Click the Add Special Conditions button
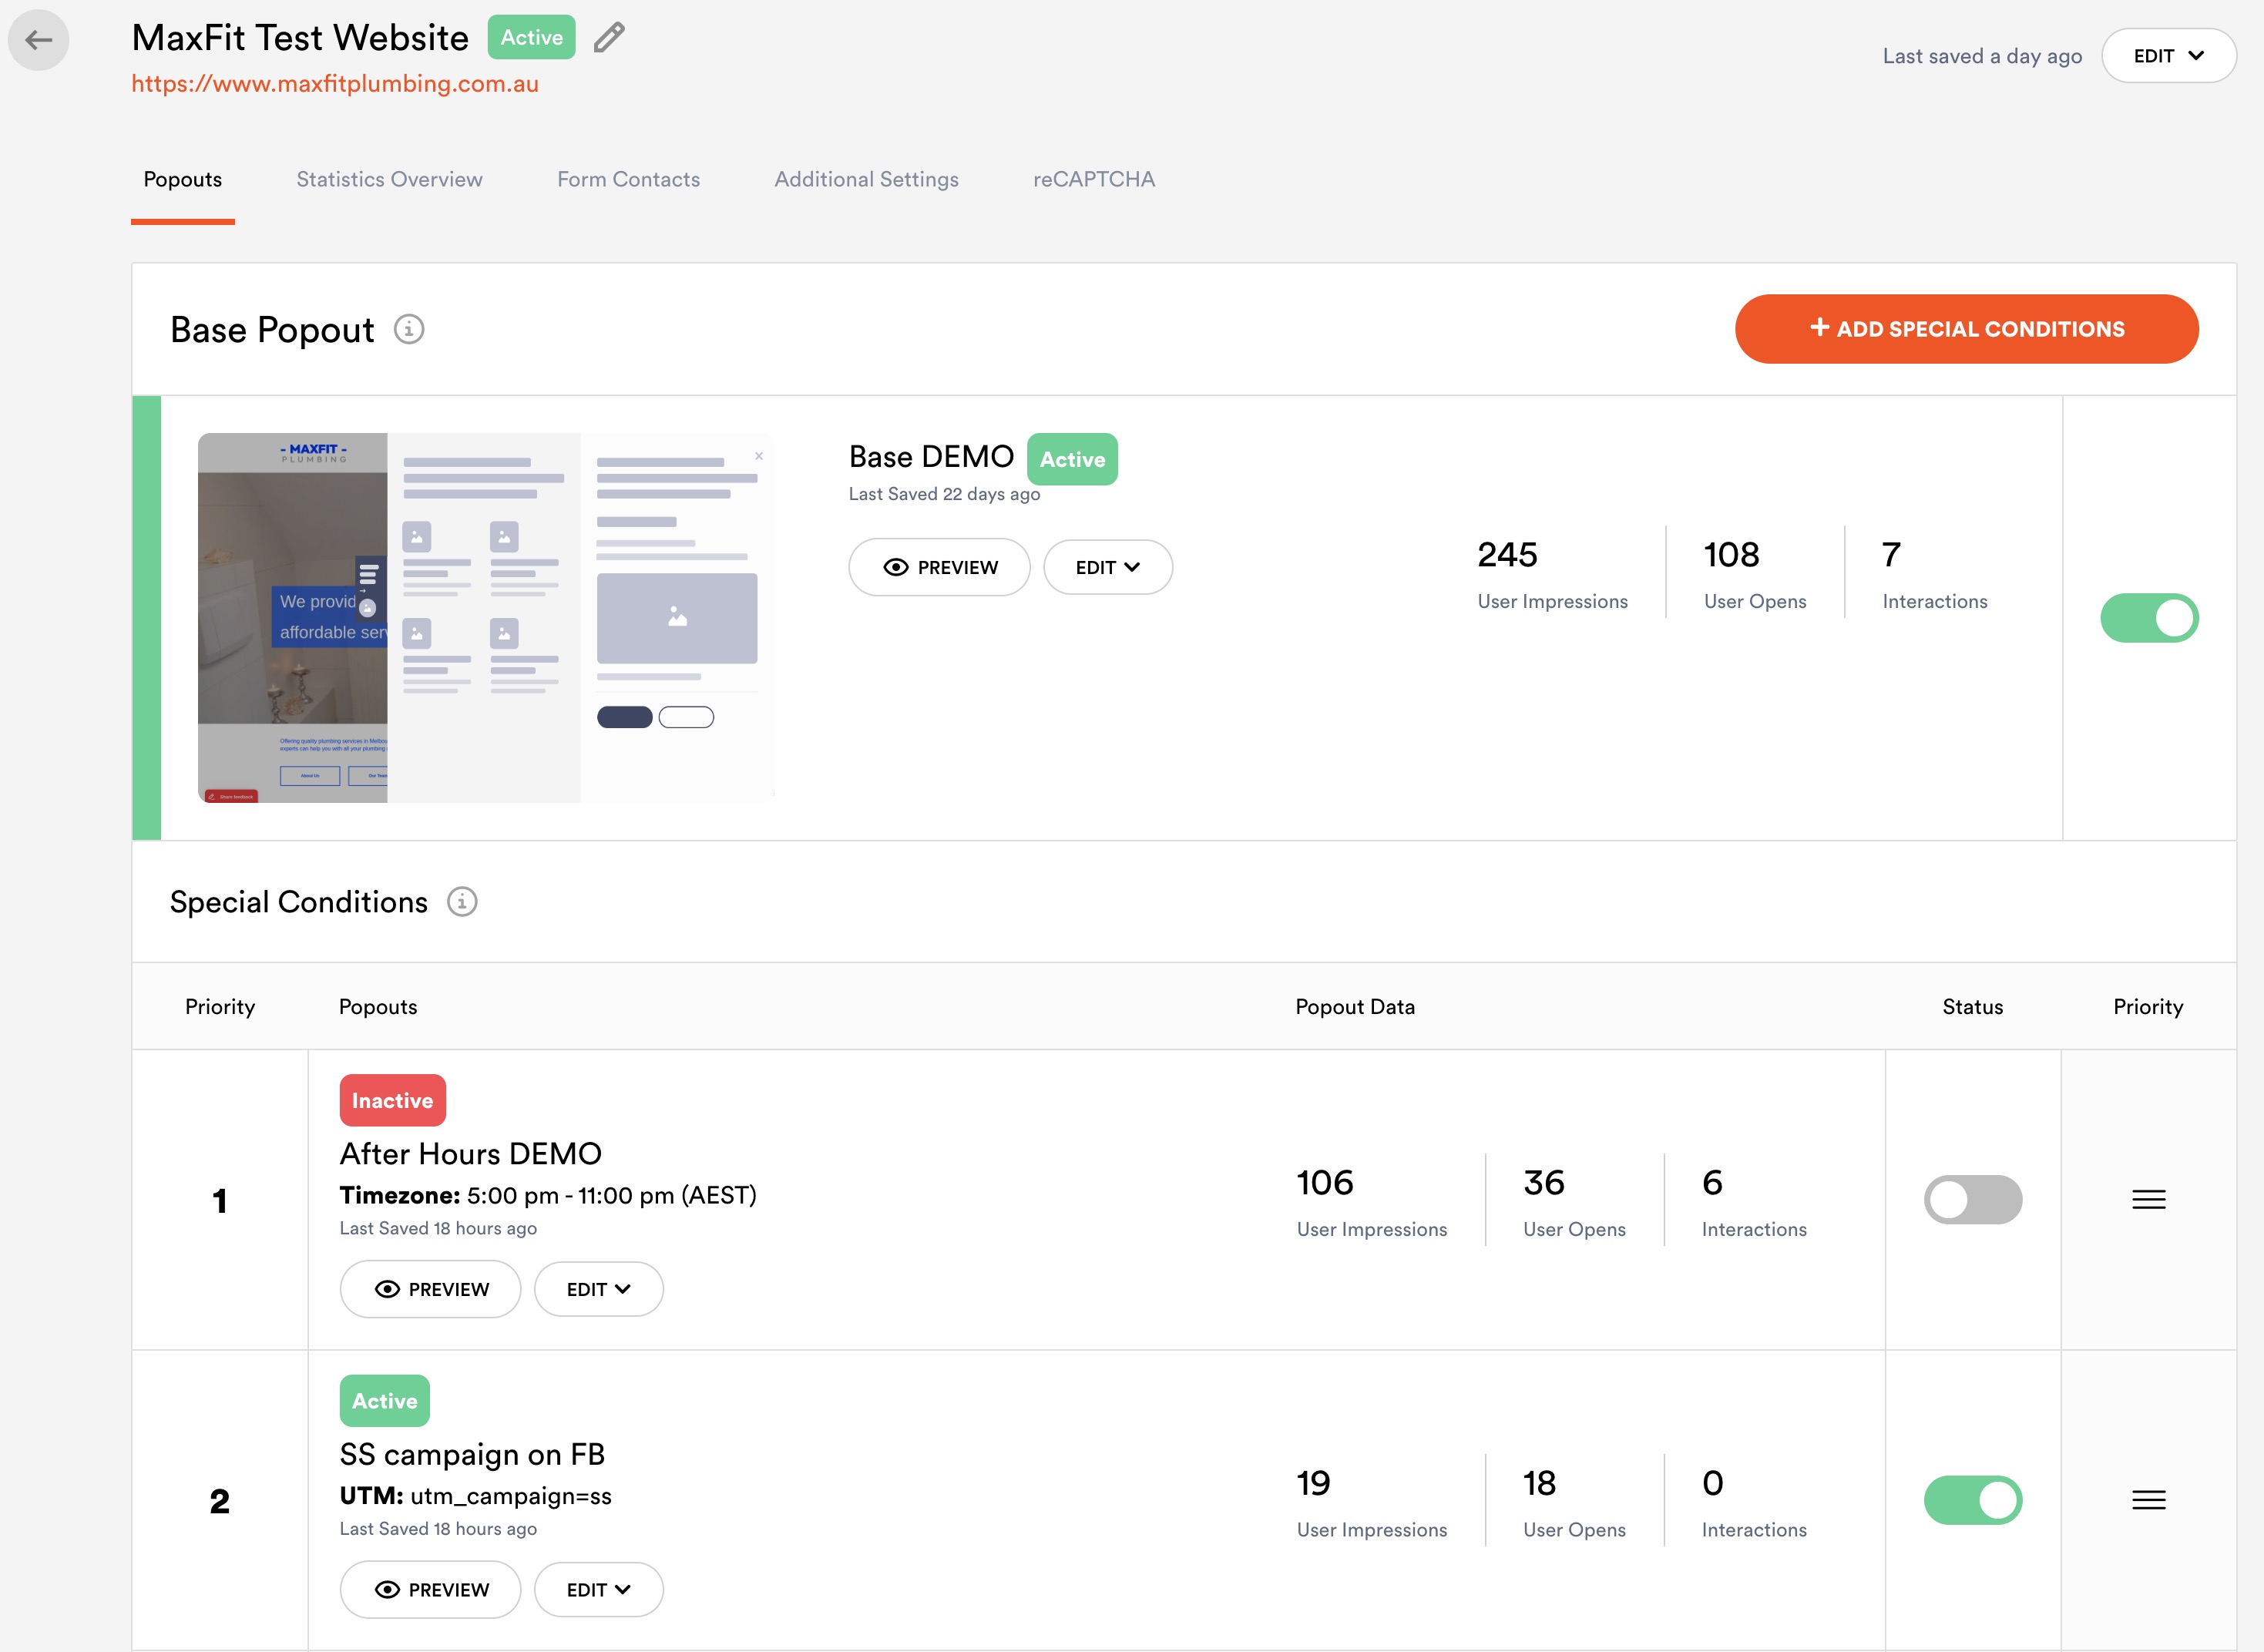This screenshot has height=1652, width=2264. tap(1966, 329)
